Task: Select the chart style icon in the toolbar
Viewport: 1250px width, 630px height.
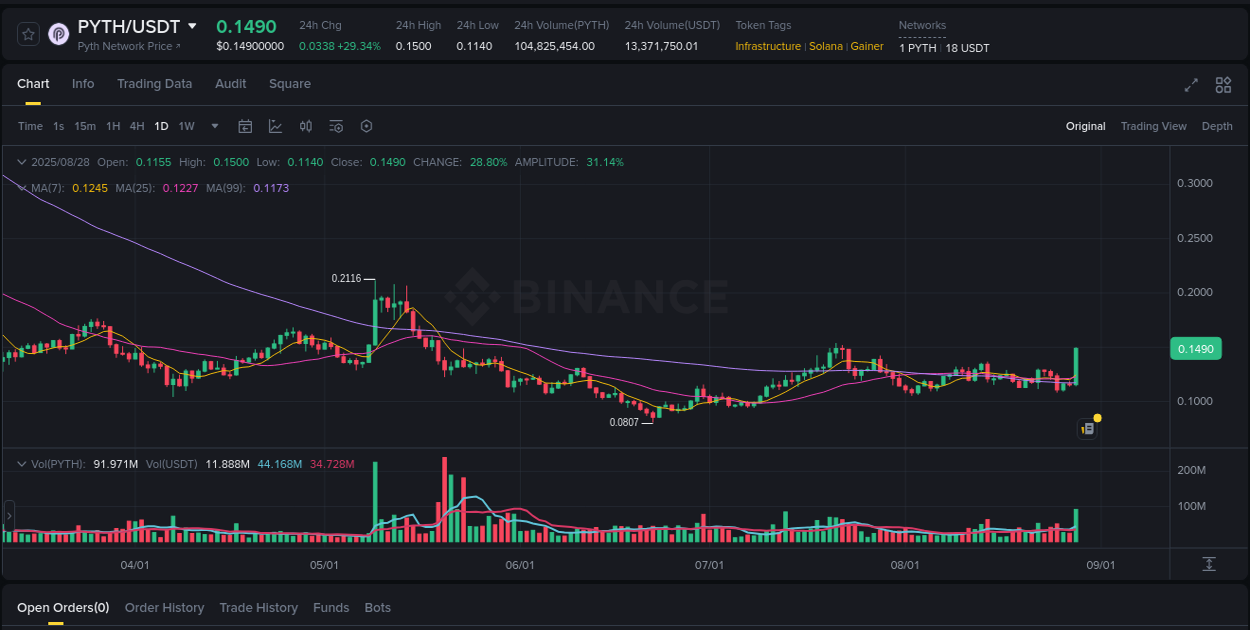Action: pyautogui.click(x=274, y=126)
